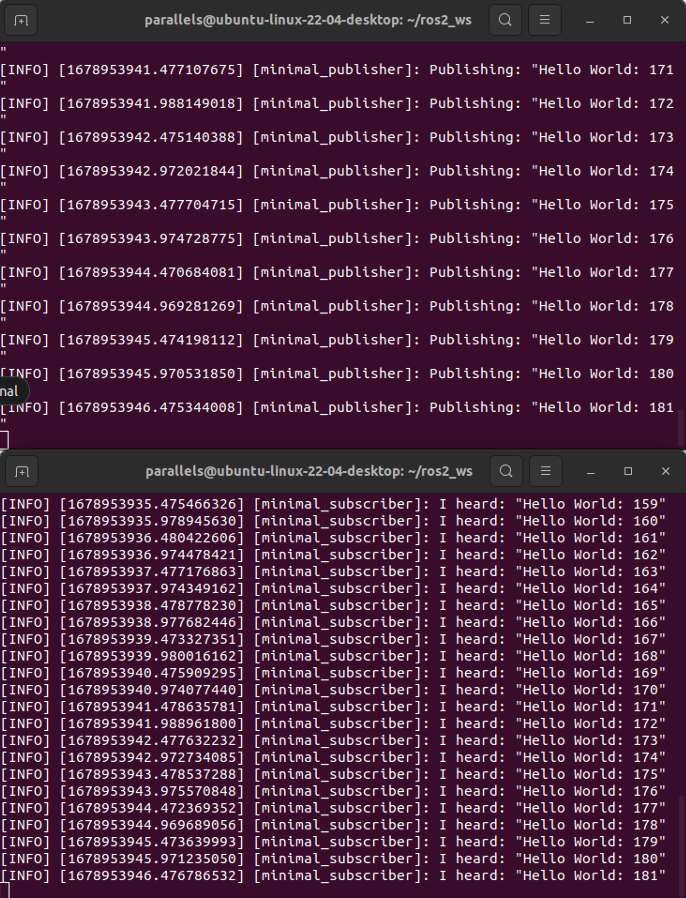Maximize the minimal_publisher terminal window
The image size is (686, 898).
click(x=627, y=20)
